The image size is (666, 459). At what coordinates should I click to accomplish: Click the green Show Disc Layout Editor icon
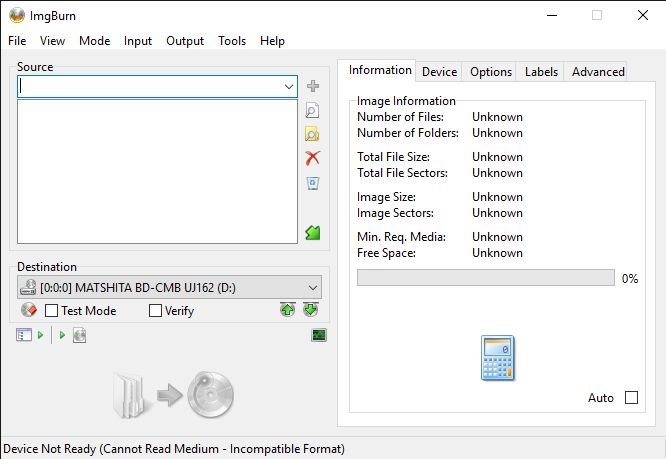313,232
